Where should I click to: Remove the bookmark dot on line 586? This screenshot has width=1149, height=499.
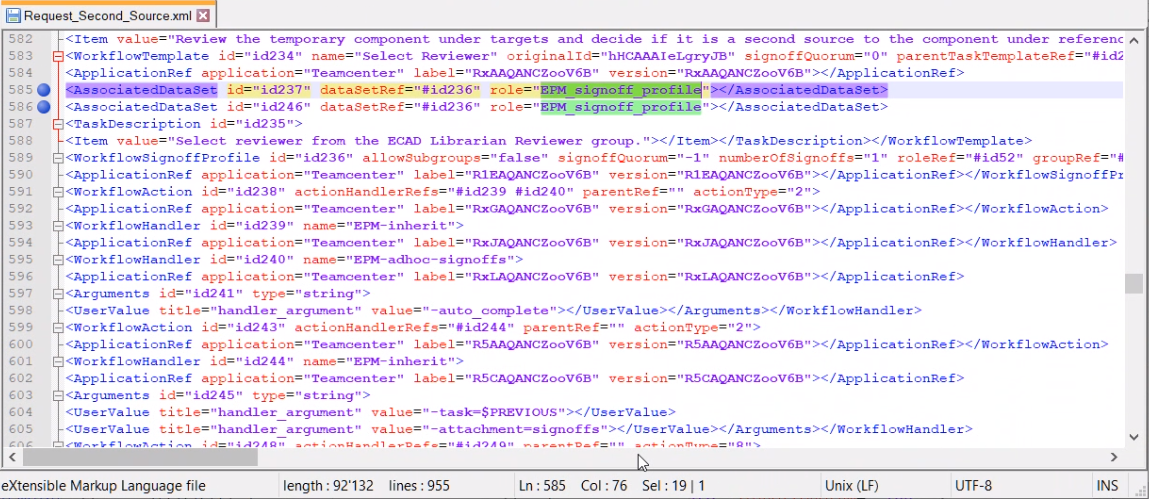(x=43, y=107)
